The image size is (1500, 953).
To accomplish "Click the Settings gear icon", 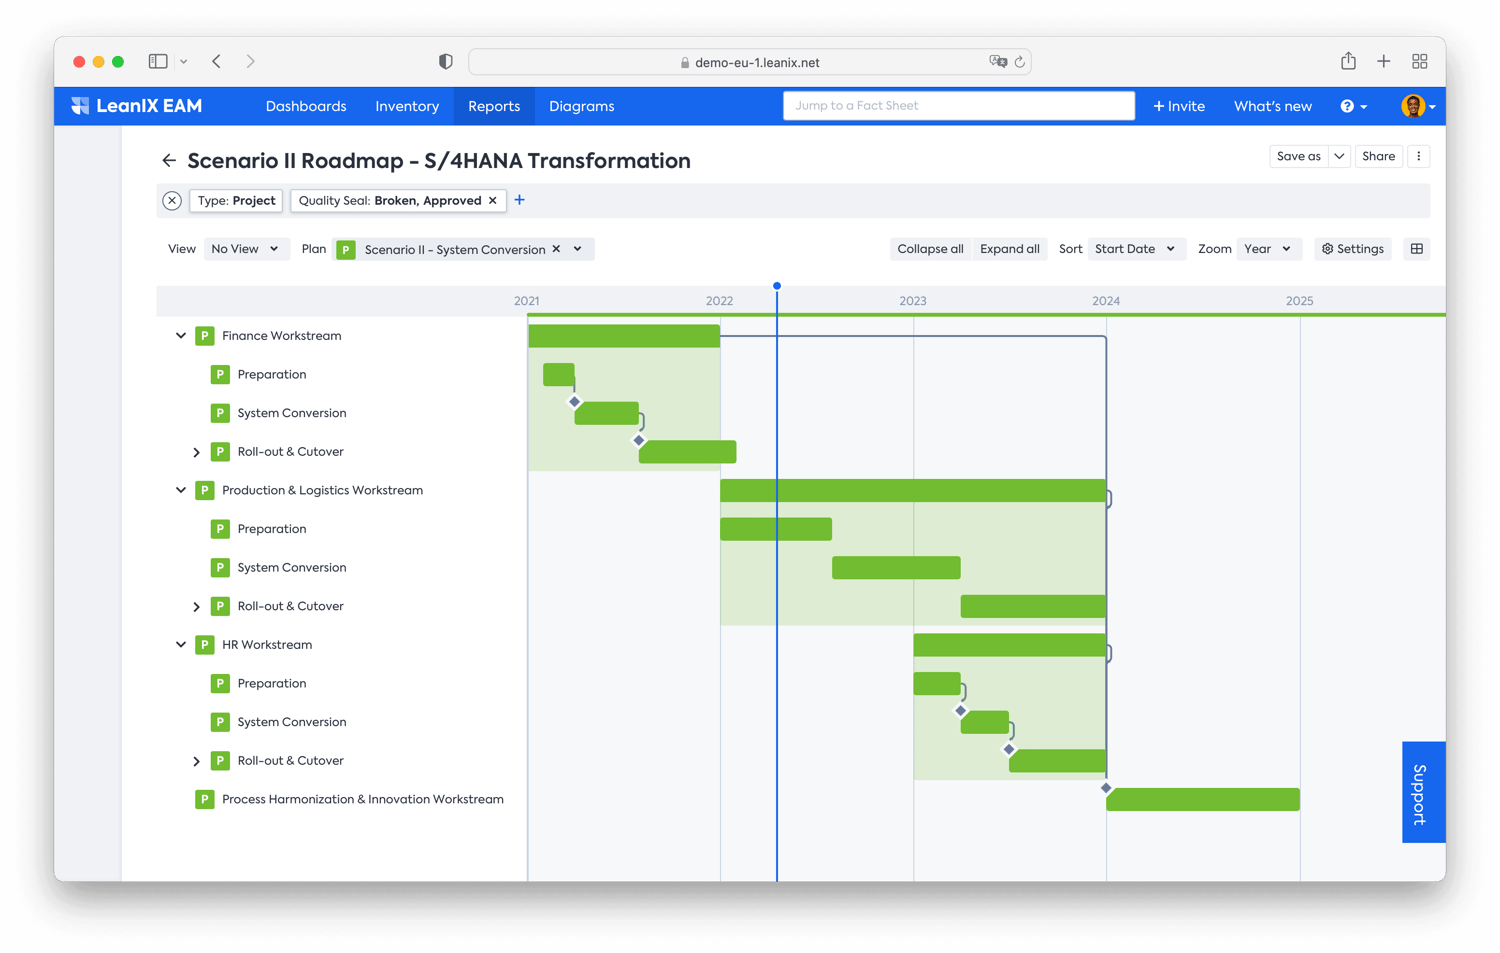I will point(1352,248).
